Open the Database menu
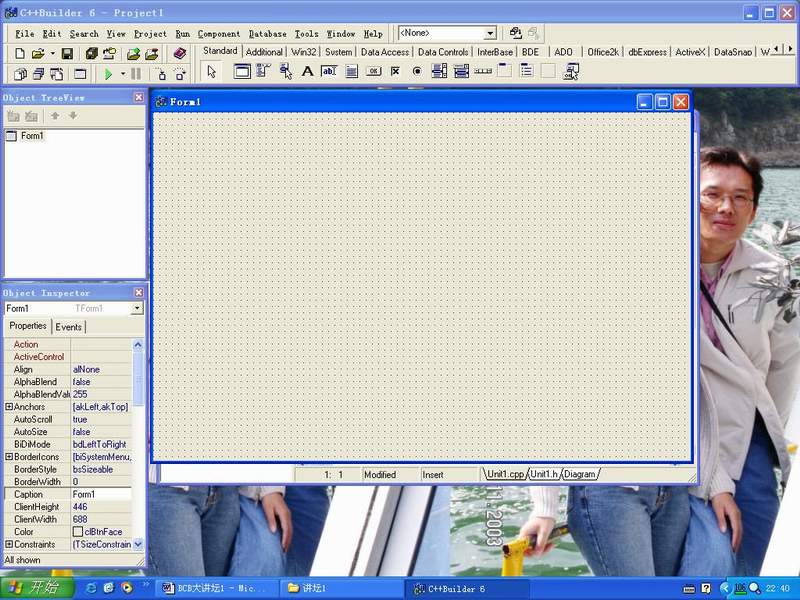The width and height of the screenshot is (800, 600). click(x=267, y=34)
